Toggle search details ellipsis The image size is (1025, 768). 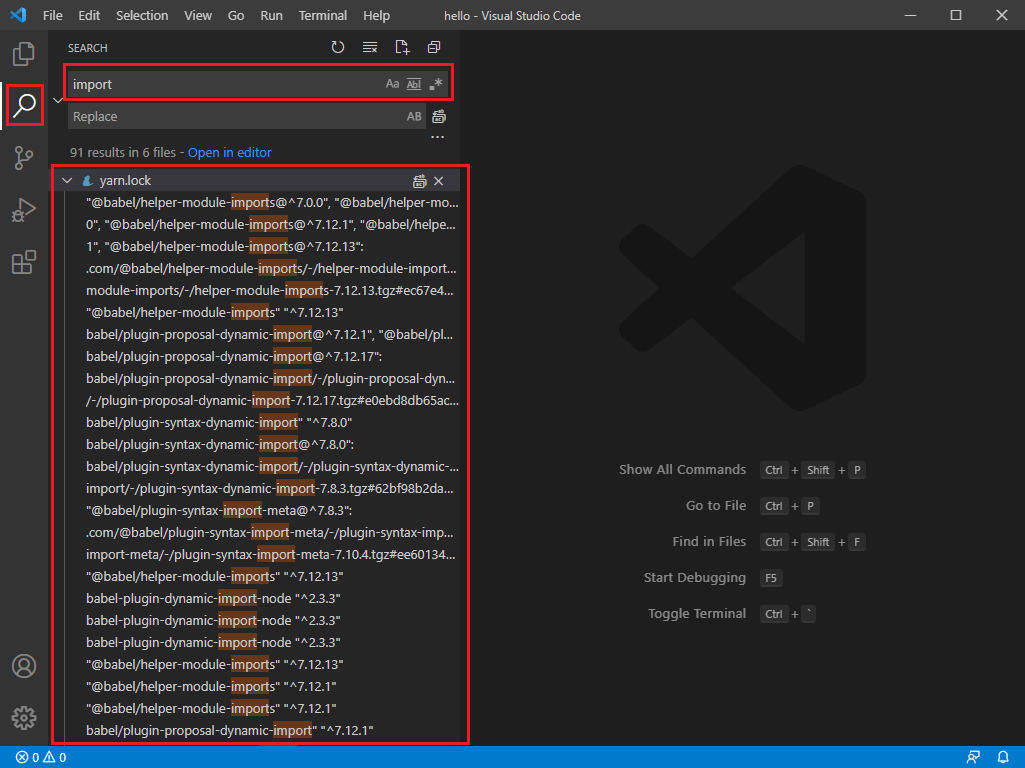[437, 137]
